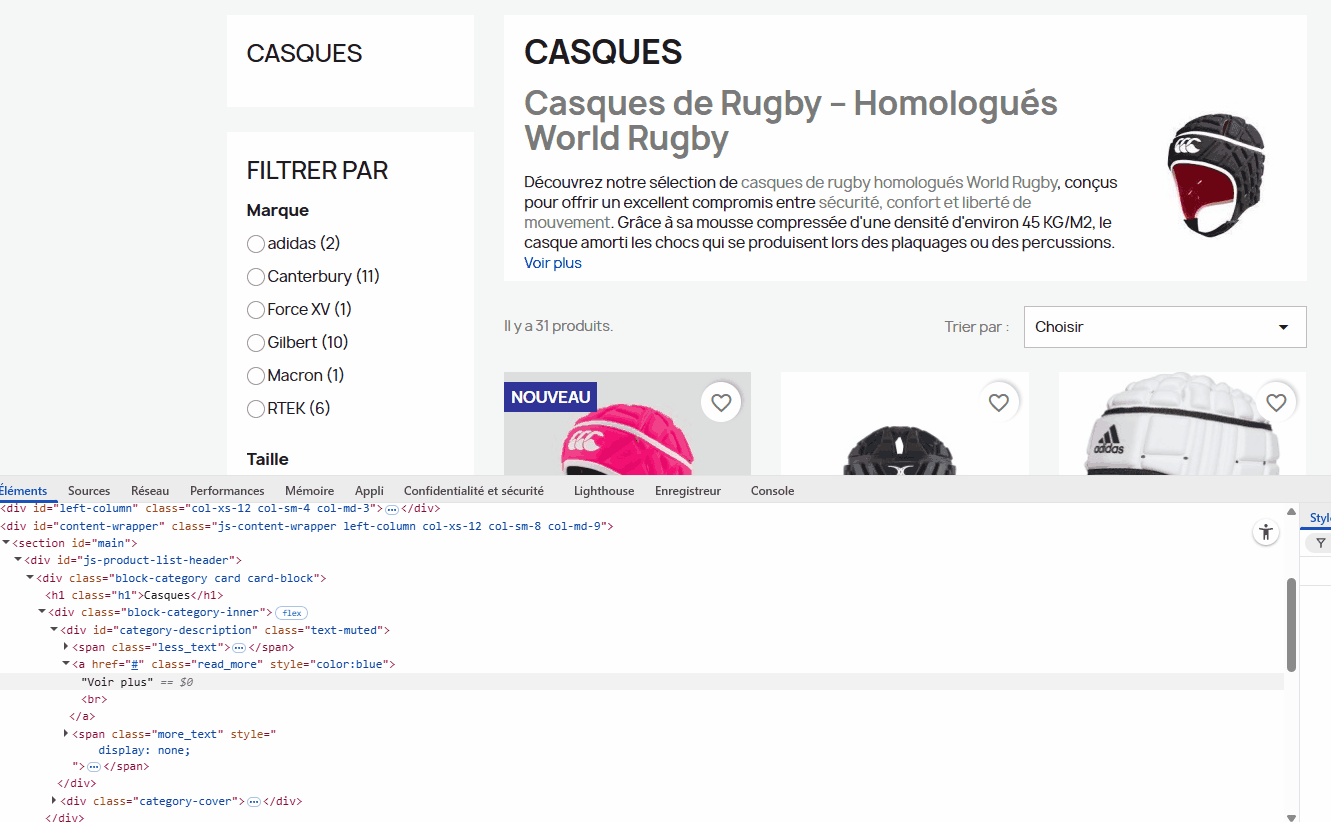Click the wishlist heart on the black helmet
Image resolution: width=1331 pixels, height=822 pixels.
click(998, 402)
